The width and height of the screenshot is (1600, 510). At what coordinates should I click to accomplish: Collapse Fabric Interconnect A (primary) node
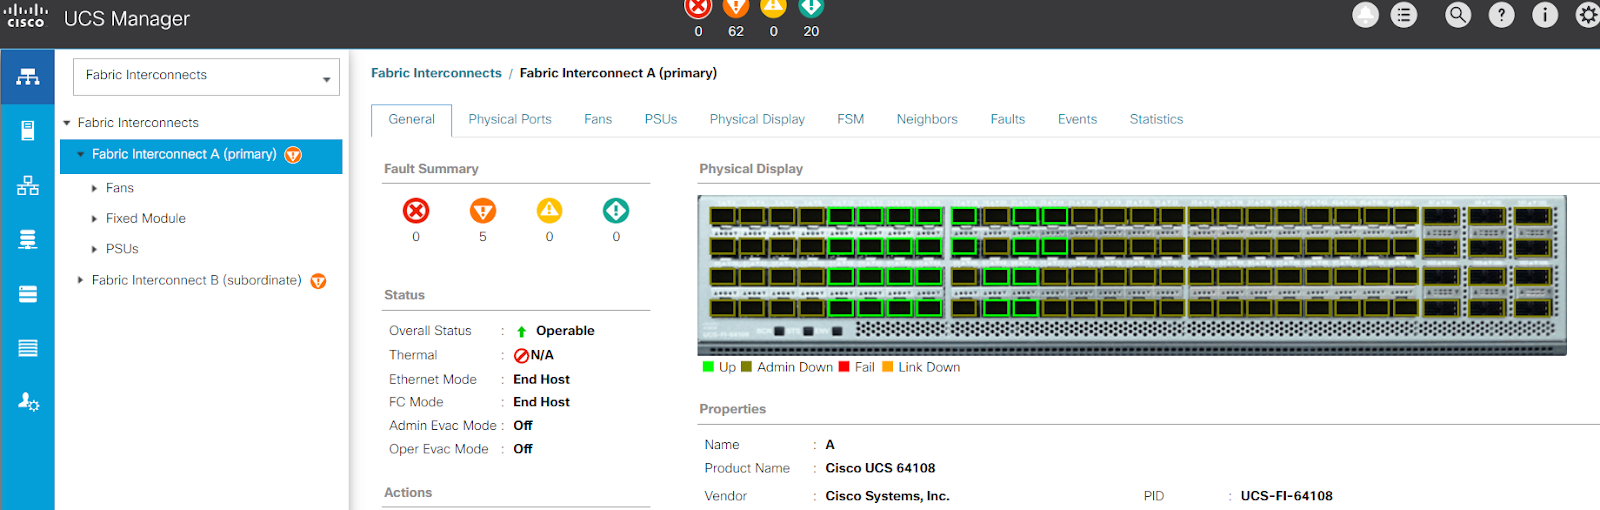(x=81, y=155)
